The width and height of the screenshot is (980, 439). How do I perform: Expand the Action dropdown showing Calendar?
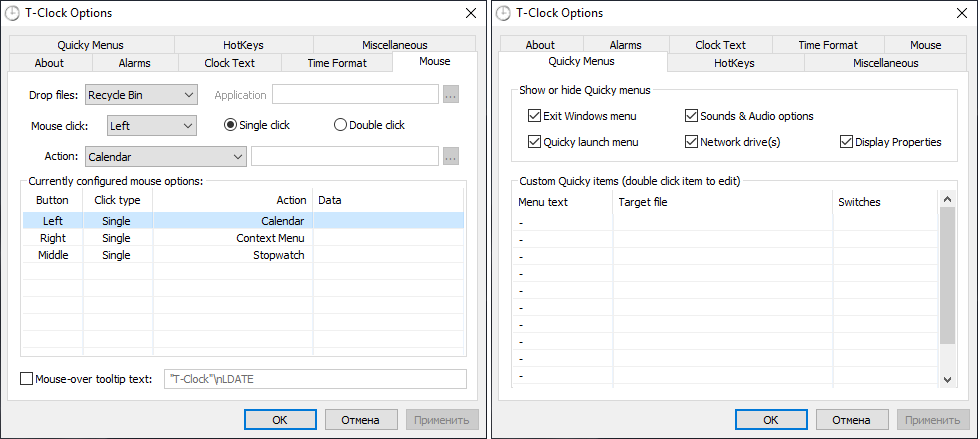coord(166,157)
